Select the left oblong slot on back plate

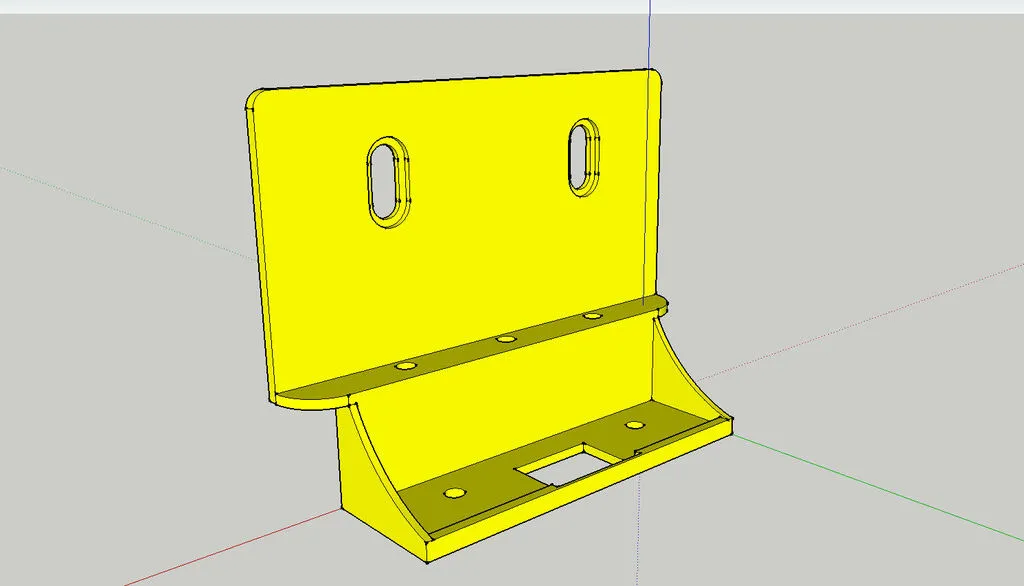[389, 182]
